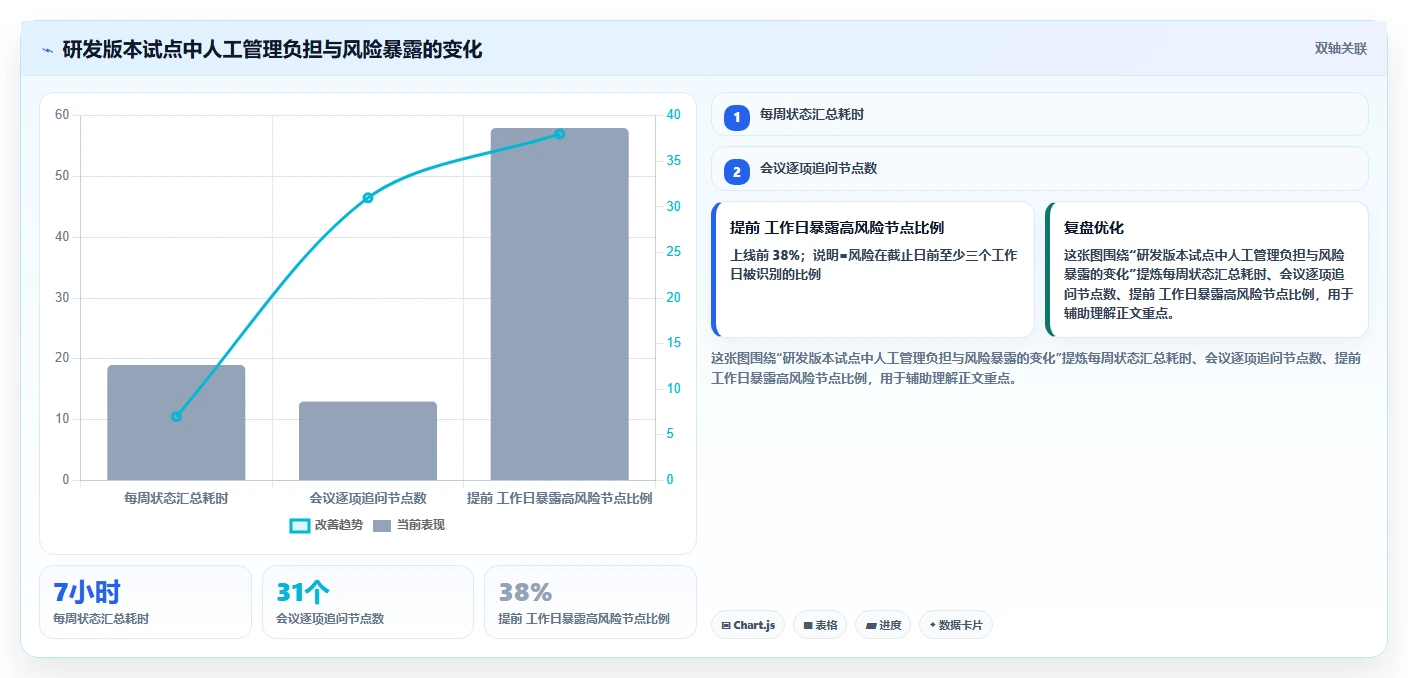
Task: Click the 38% stat card
Action: [x=590, y=602]
